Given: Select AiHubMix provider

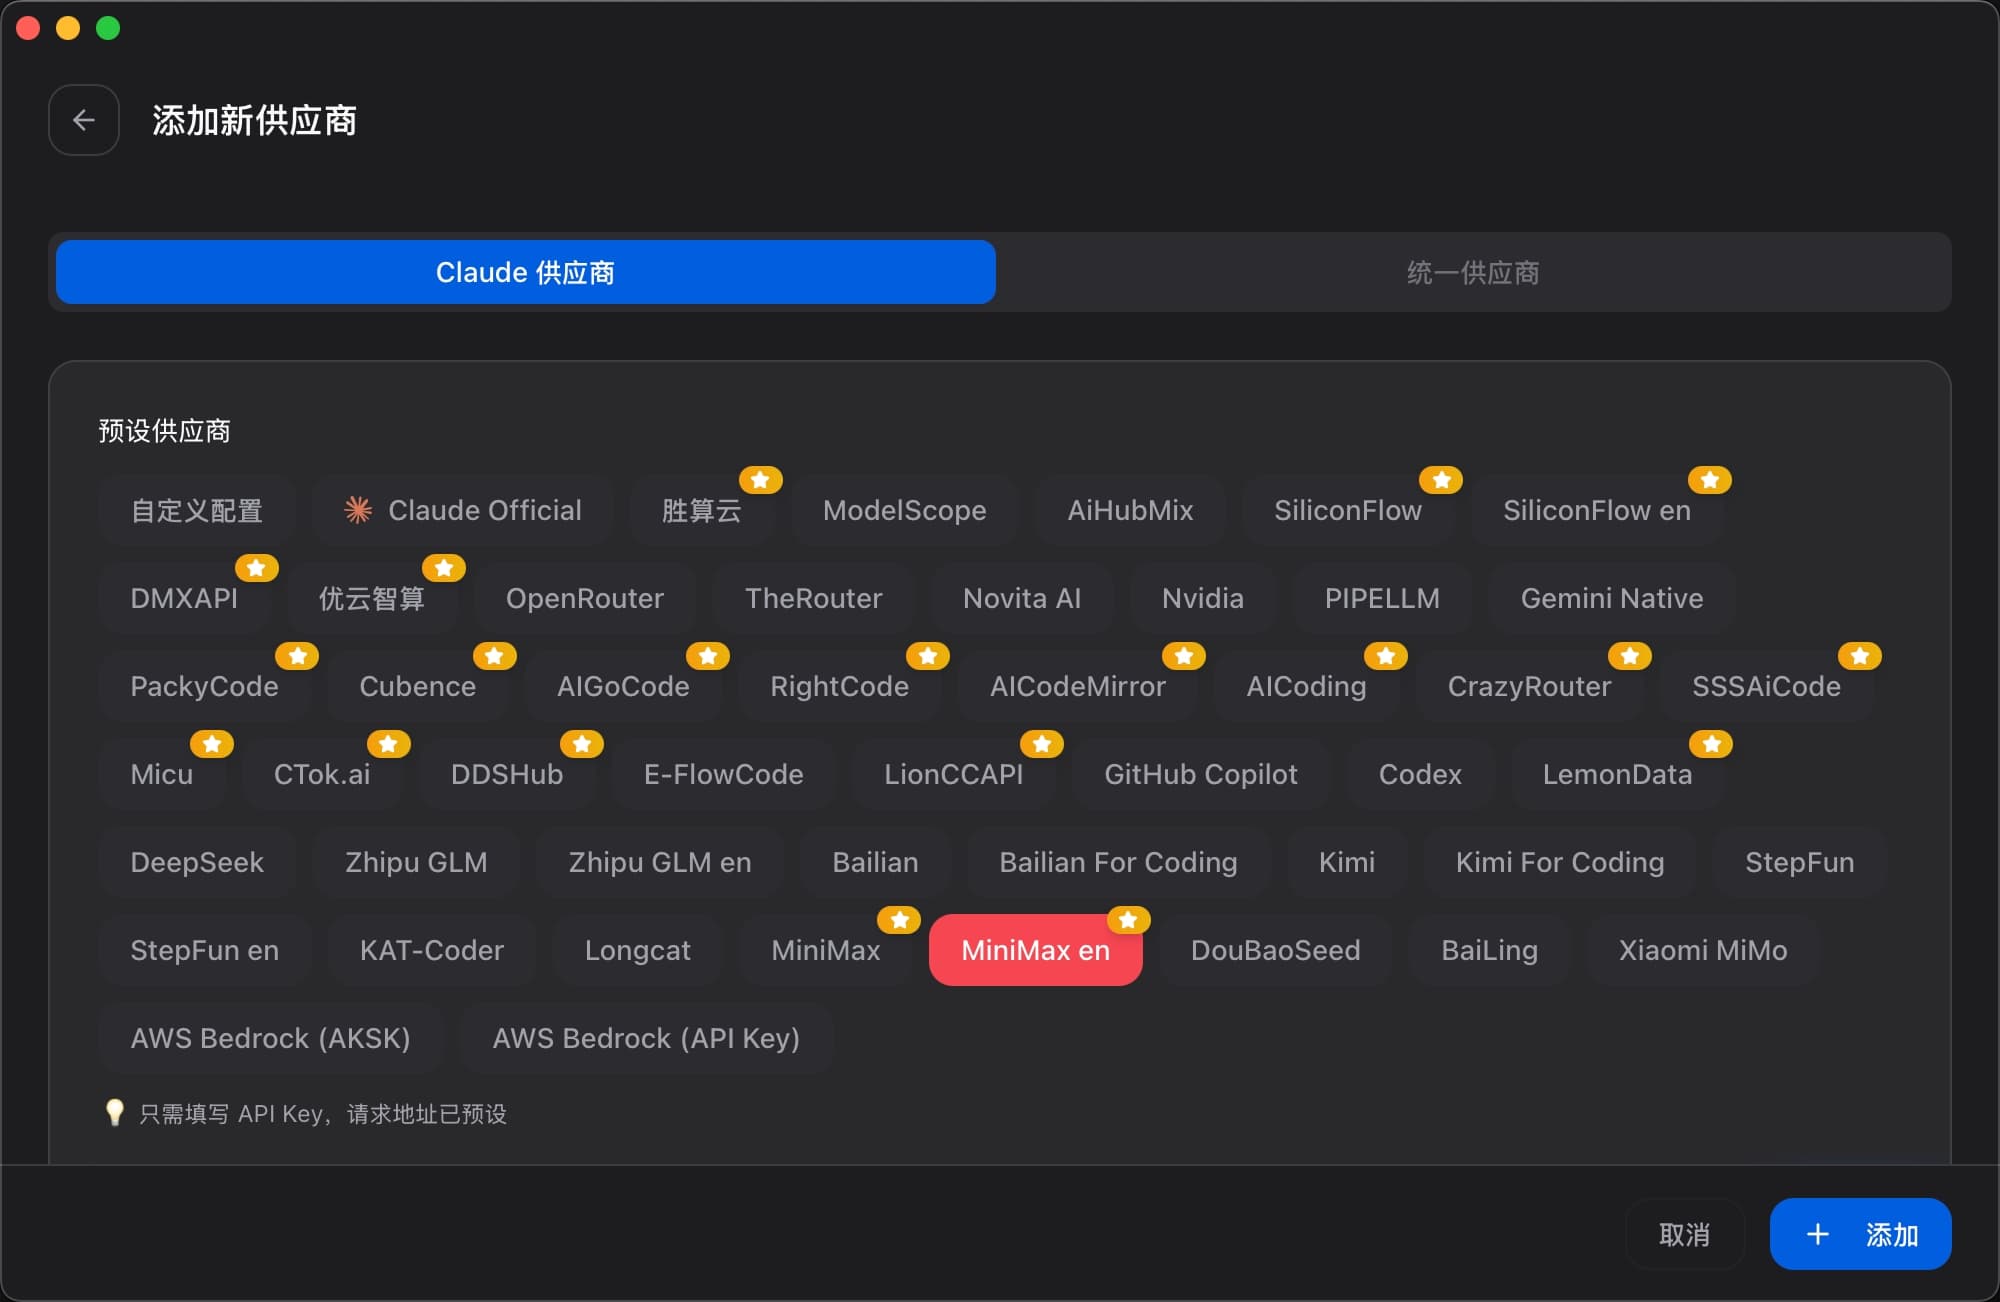Looking at the screenshot, I should (x=1130, y=510).
